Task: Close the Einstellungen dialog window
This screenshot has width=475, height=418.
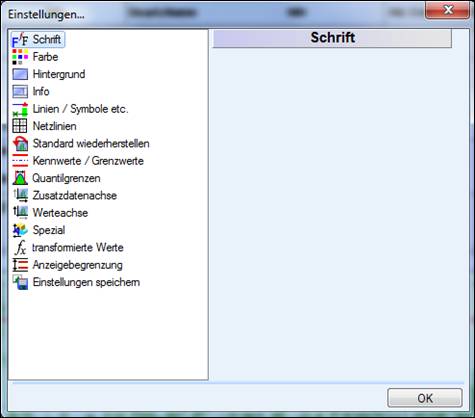Action: pyautogui.click(x=447, y=10)
